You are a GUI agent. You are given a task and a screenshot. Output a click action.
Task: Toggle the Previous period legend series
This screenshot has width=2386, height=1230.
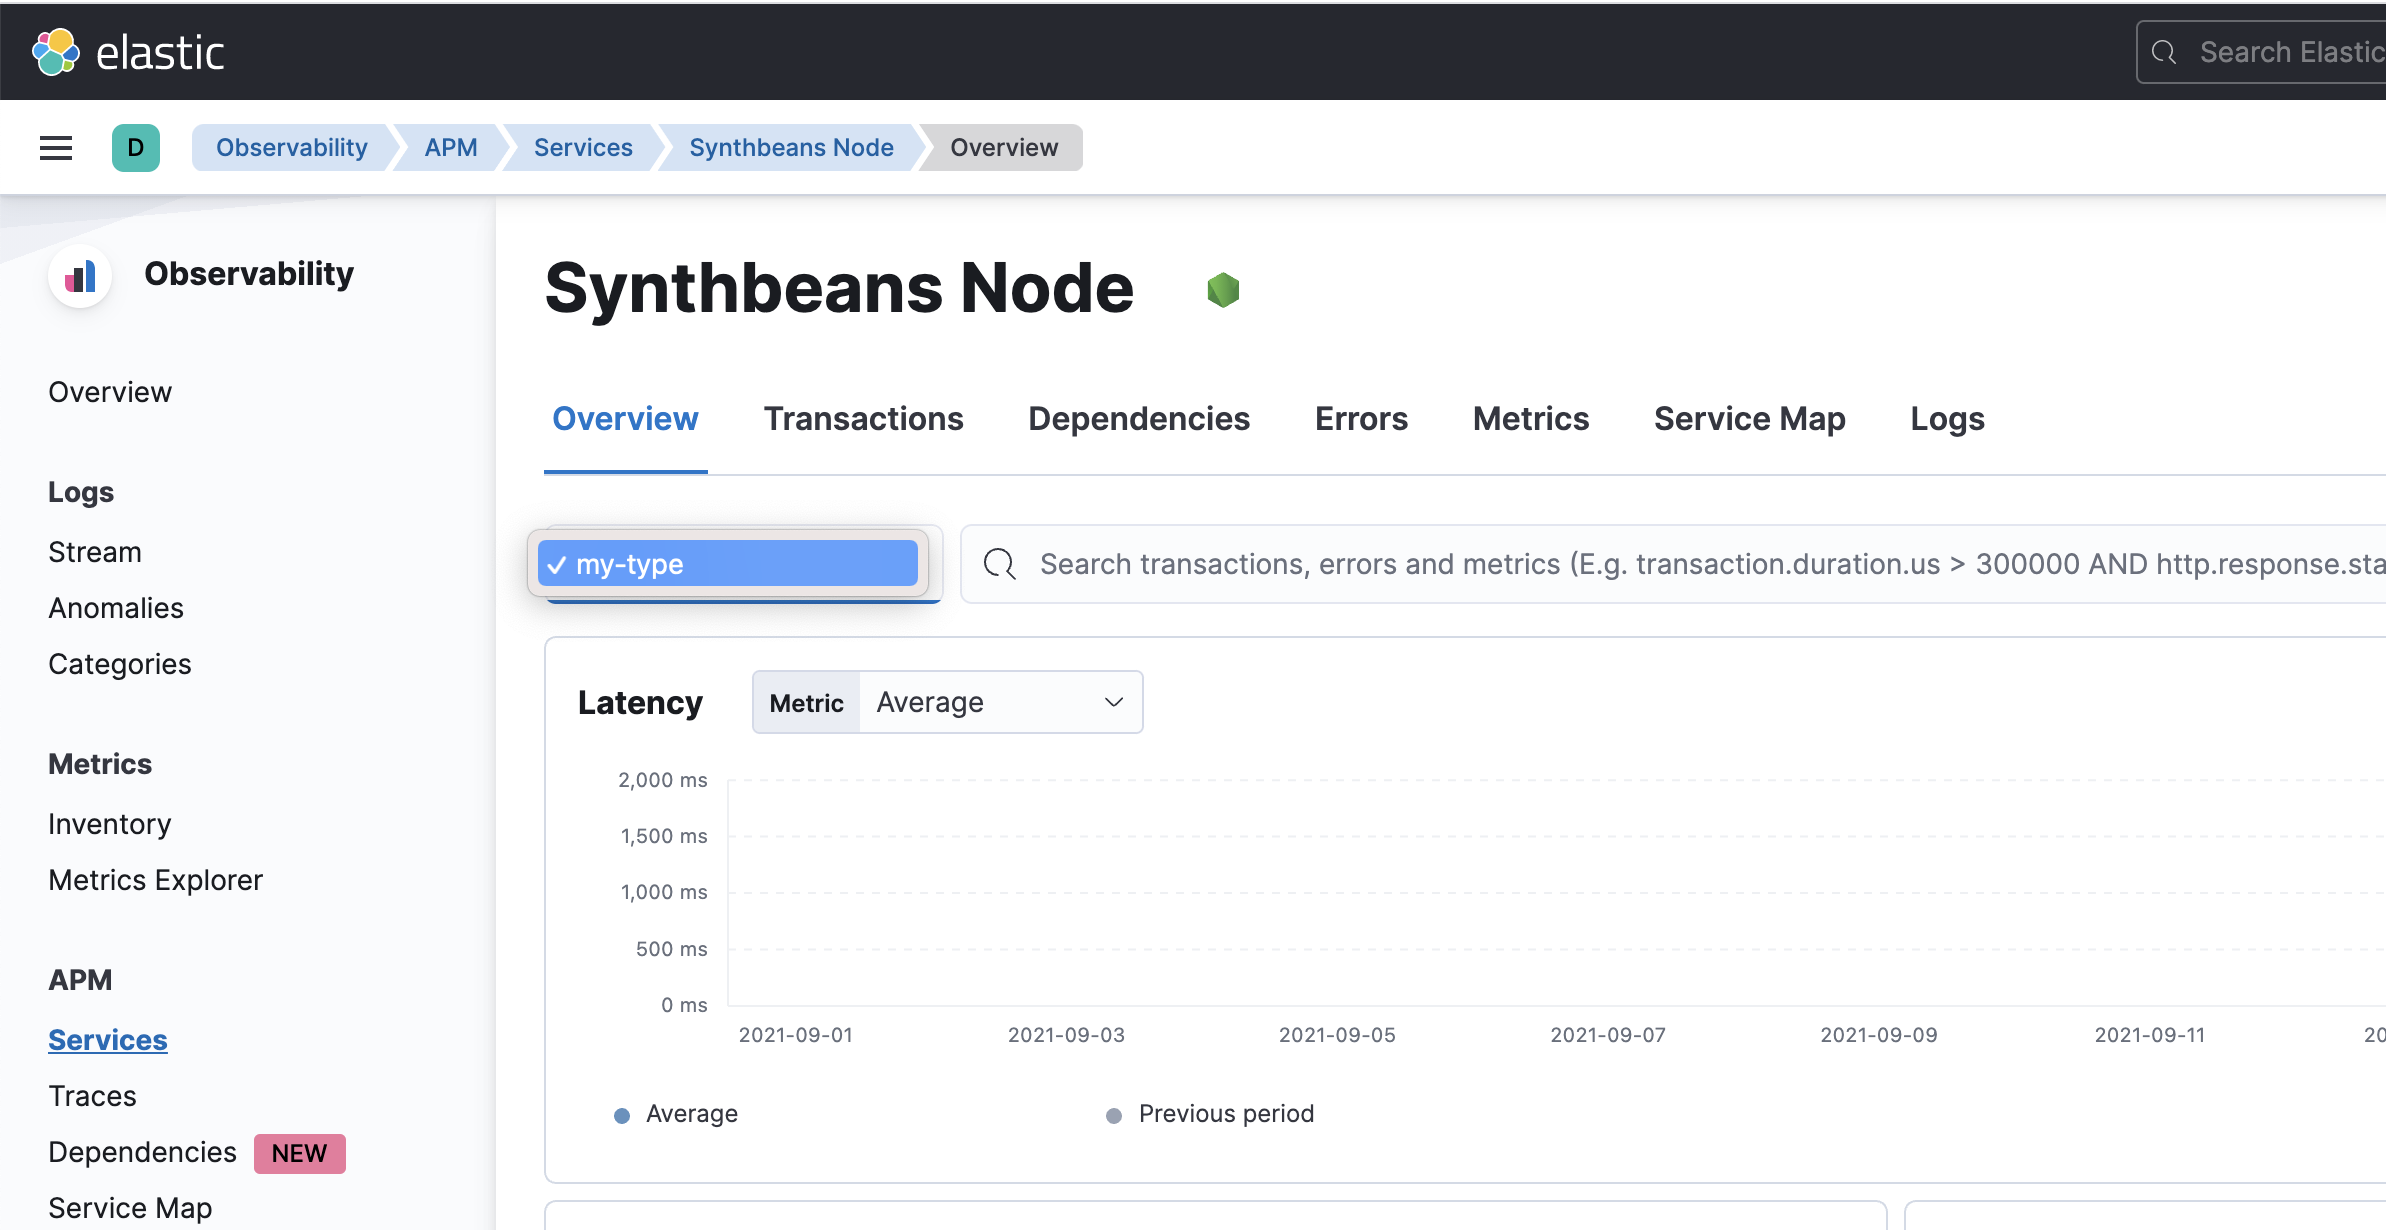[x=1225, y=1114]
